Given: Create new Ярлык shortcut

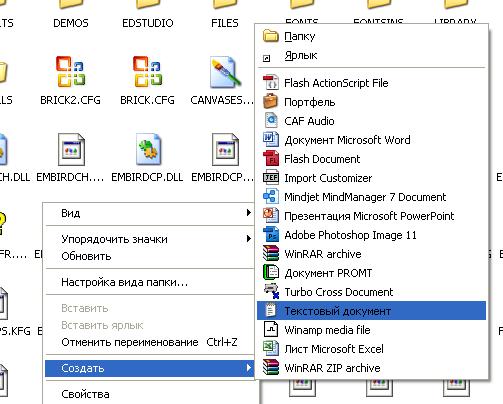Looking at the screenshot, I should pos(371,55).
